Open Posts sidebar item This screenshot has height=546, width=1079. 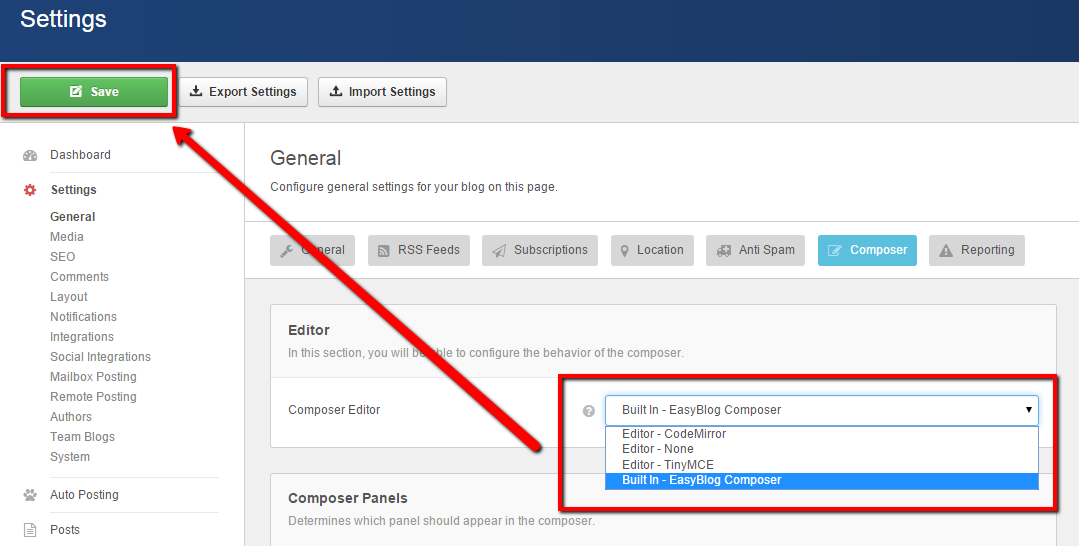pyautogui.click(x=65, y=529)
